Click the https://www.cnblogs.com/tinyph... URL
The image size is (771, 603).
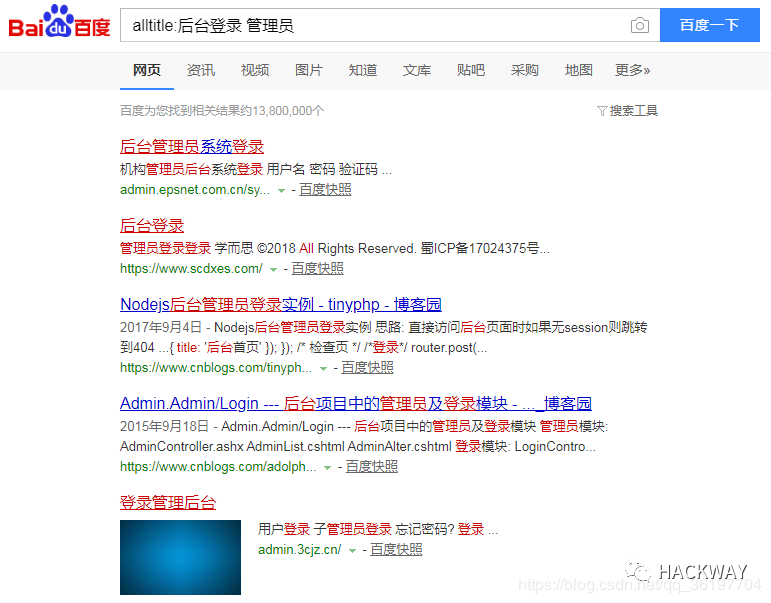[216, 367]
